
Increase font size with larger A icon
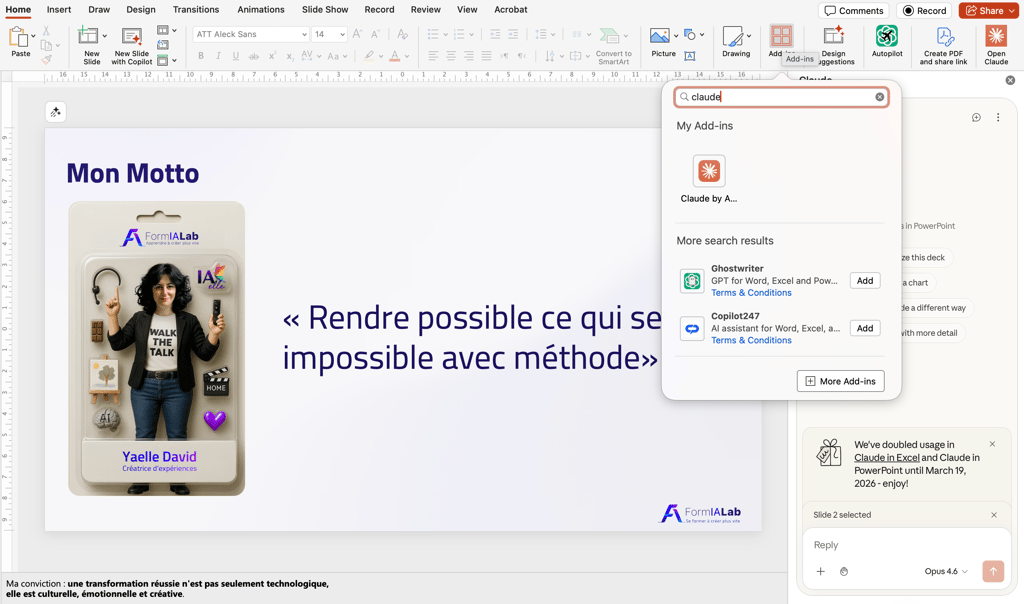pyautogui.click(x=357, y=34)
